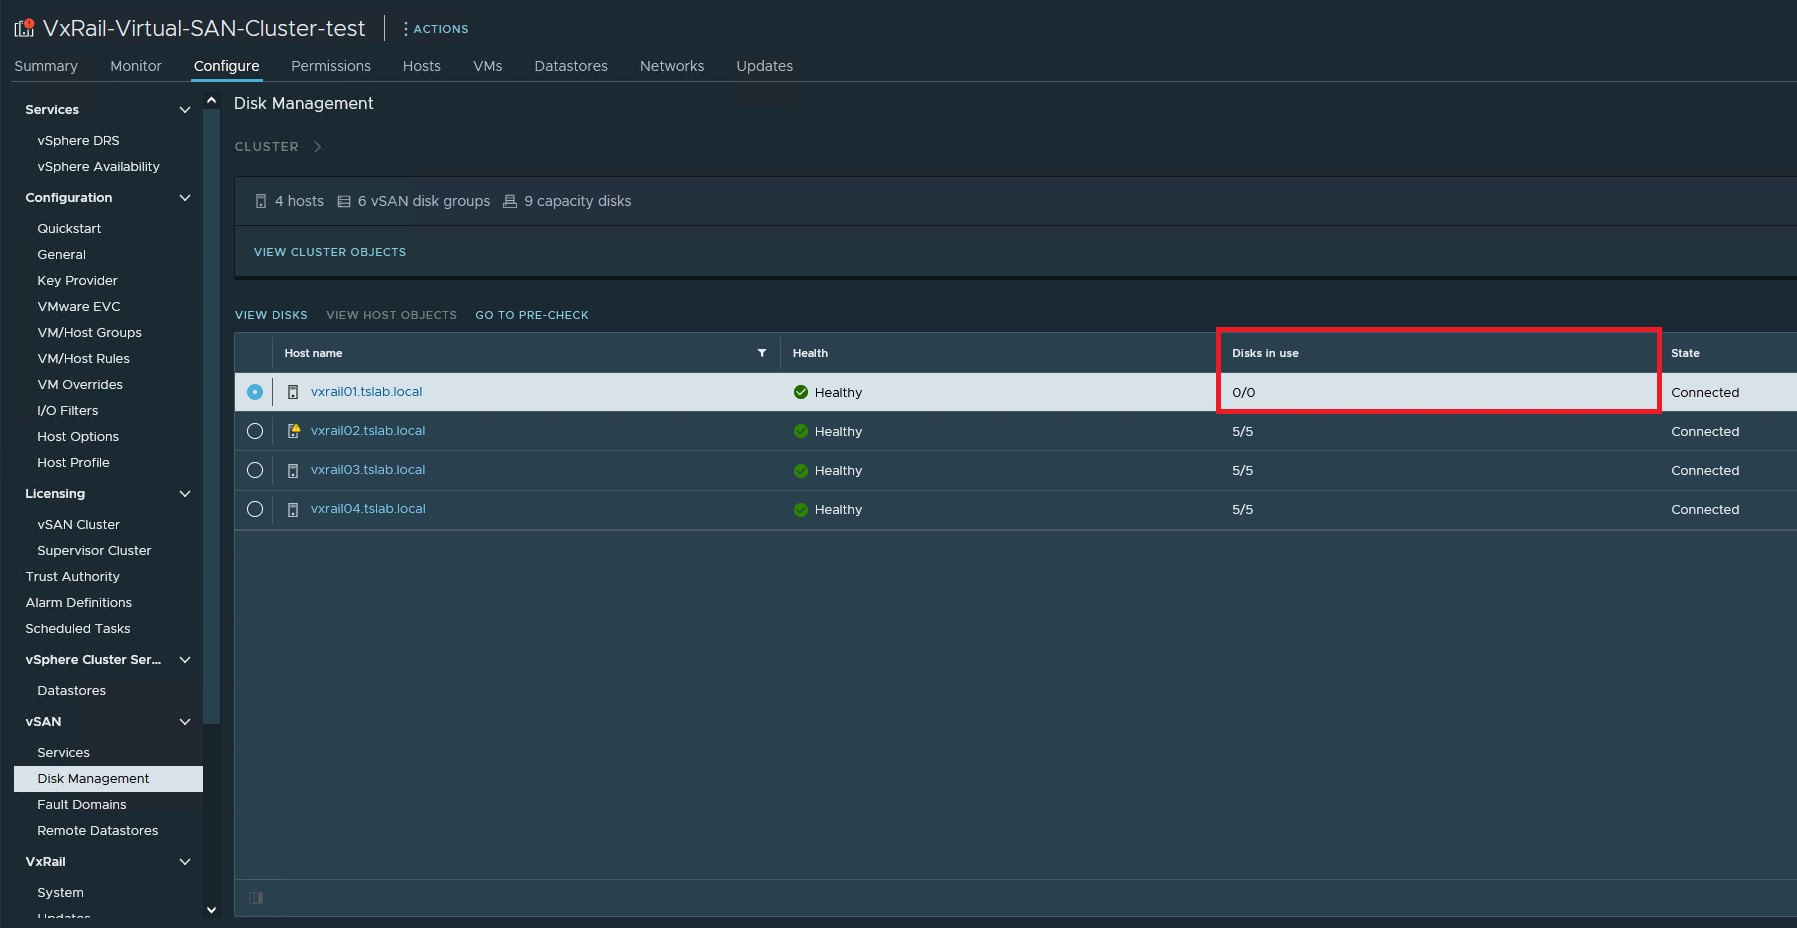1797x928 pixels.
Task: Select the radio button for vxrail03.tslab.local
Action: click(x=255, y=470)
